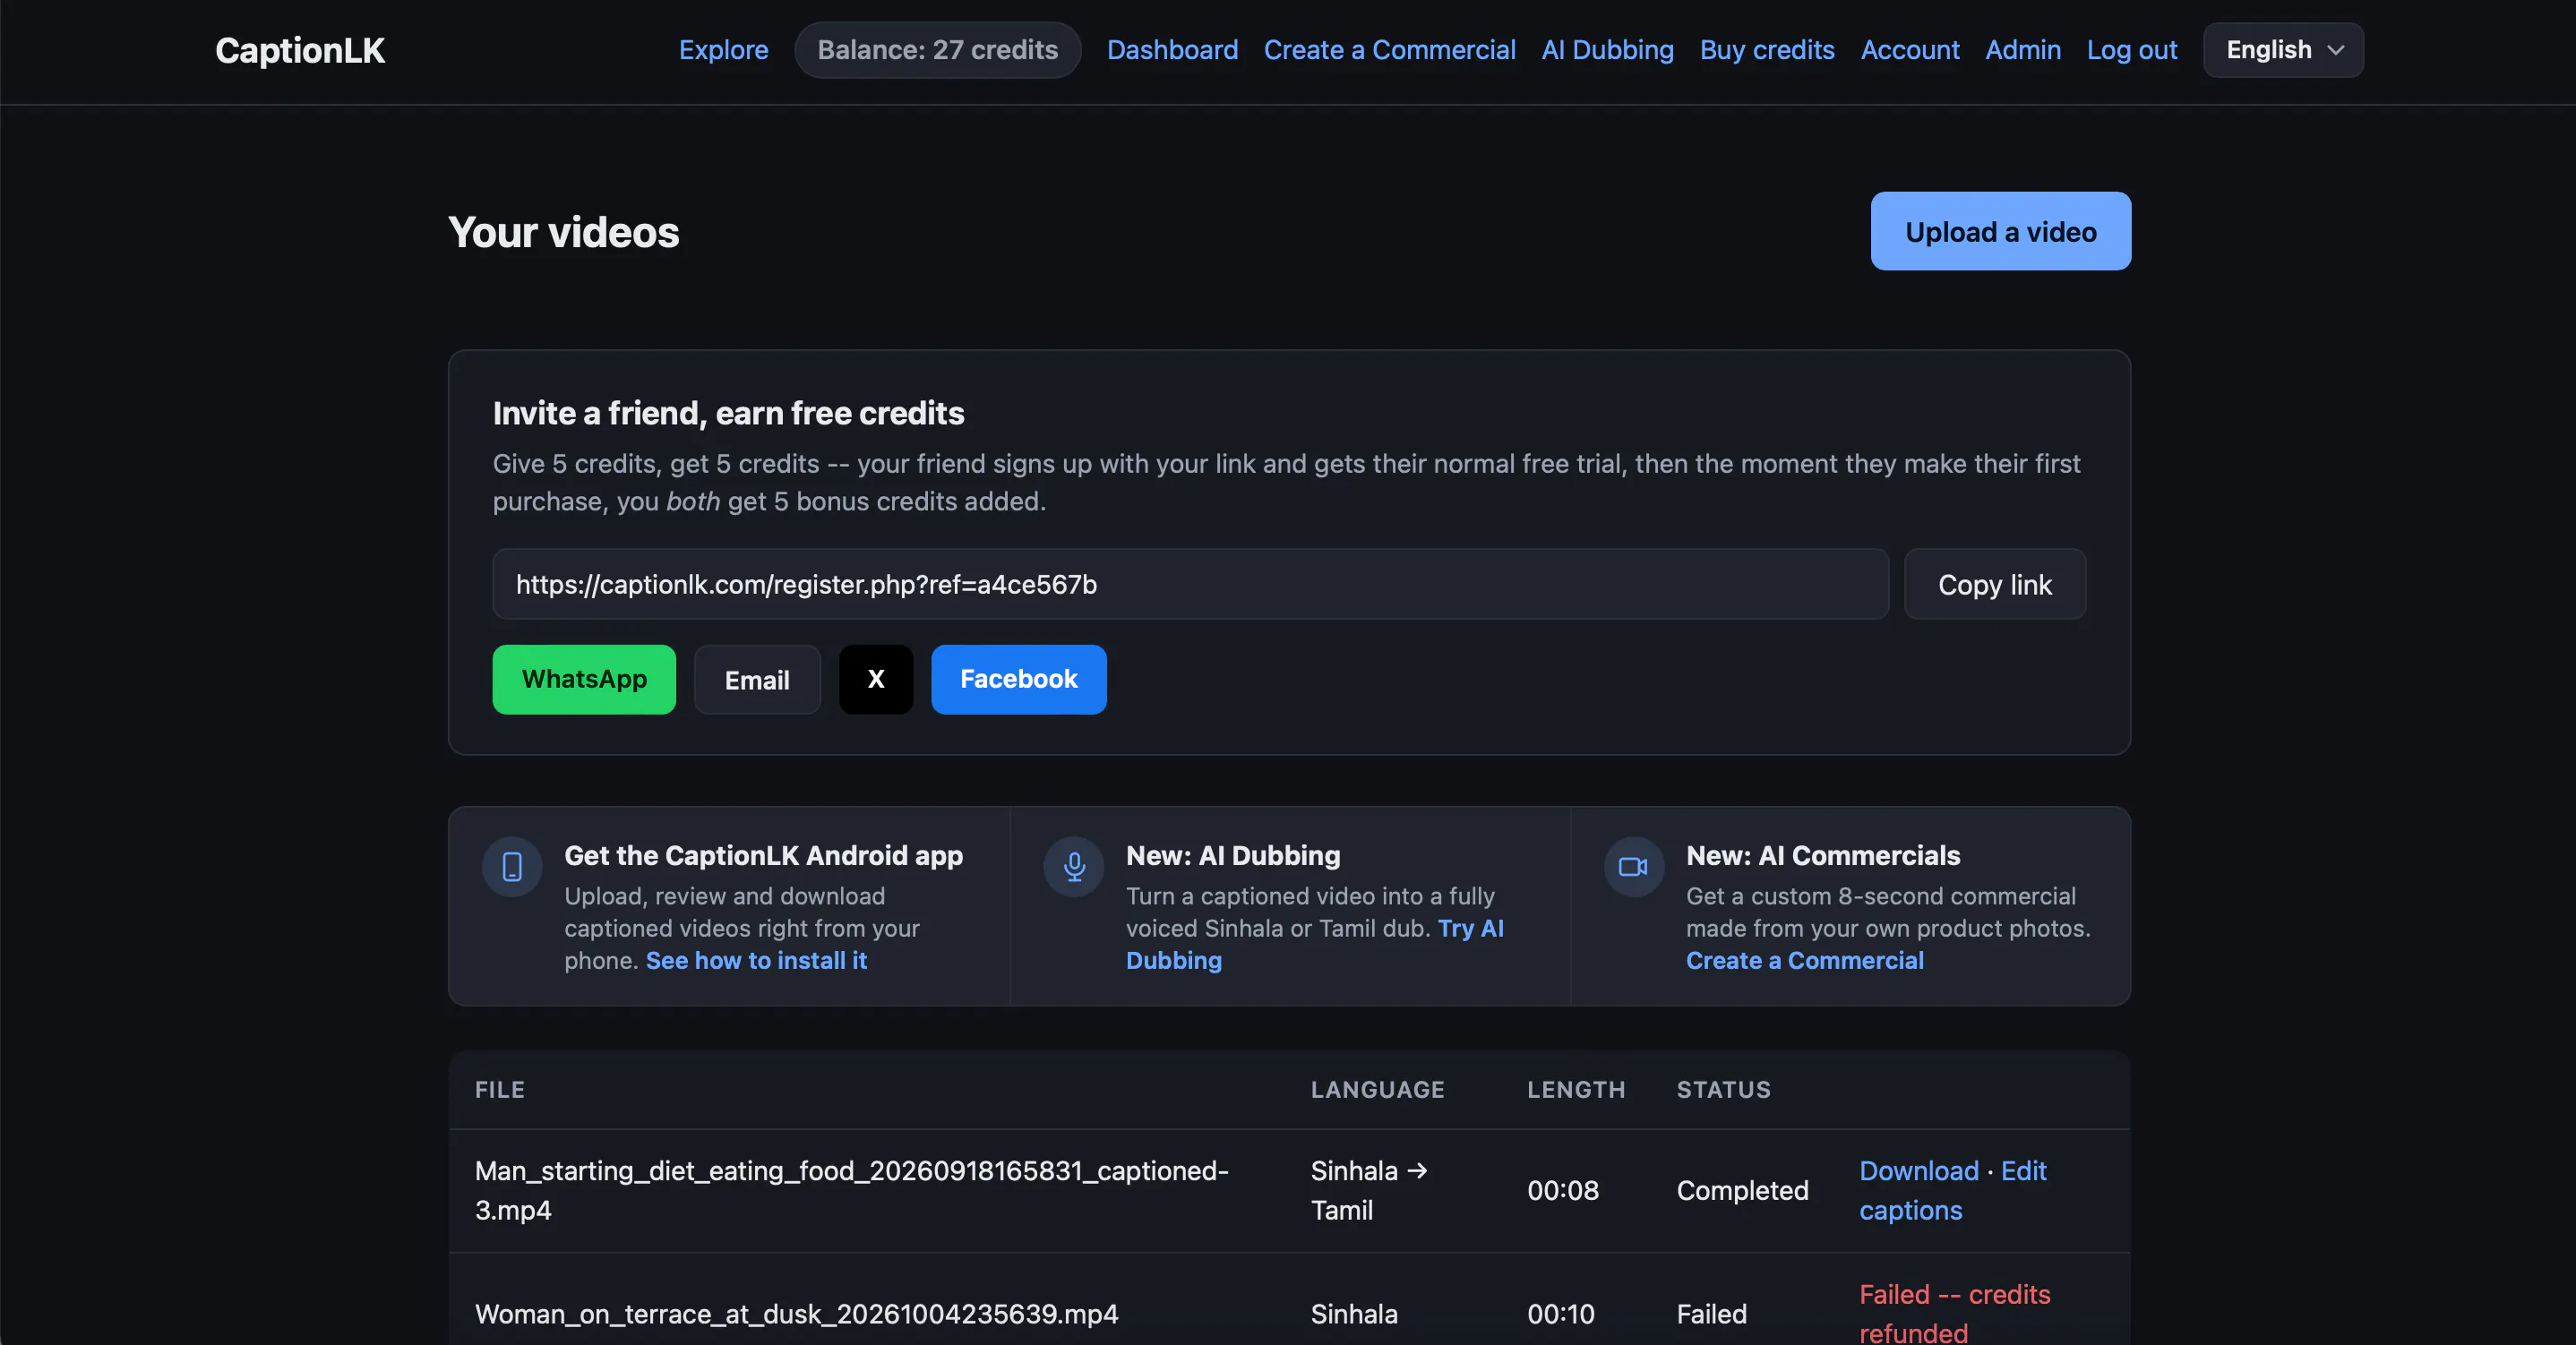
Task: Open Explore in the top navigation
Action: click(x=723, y=50)
